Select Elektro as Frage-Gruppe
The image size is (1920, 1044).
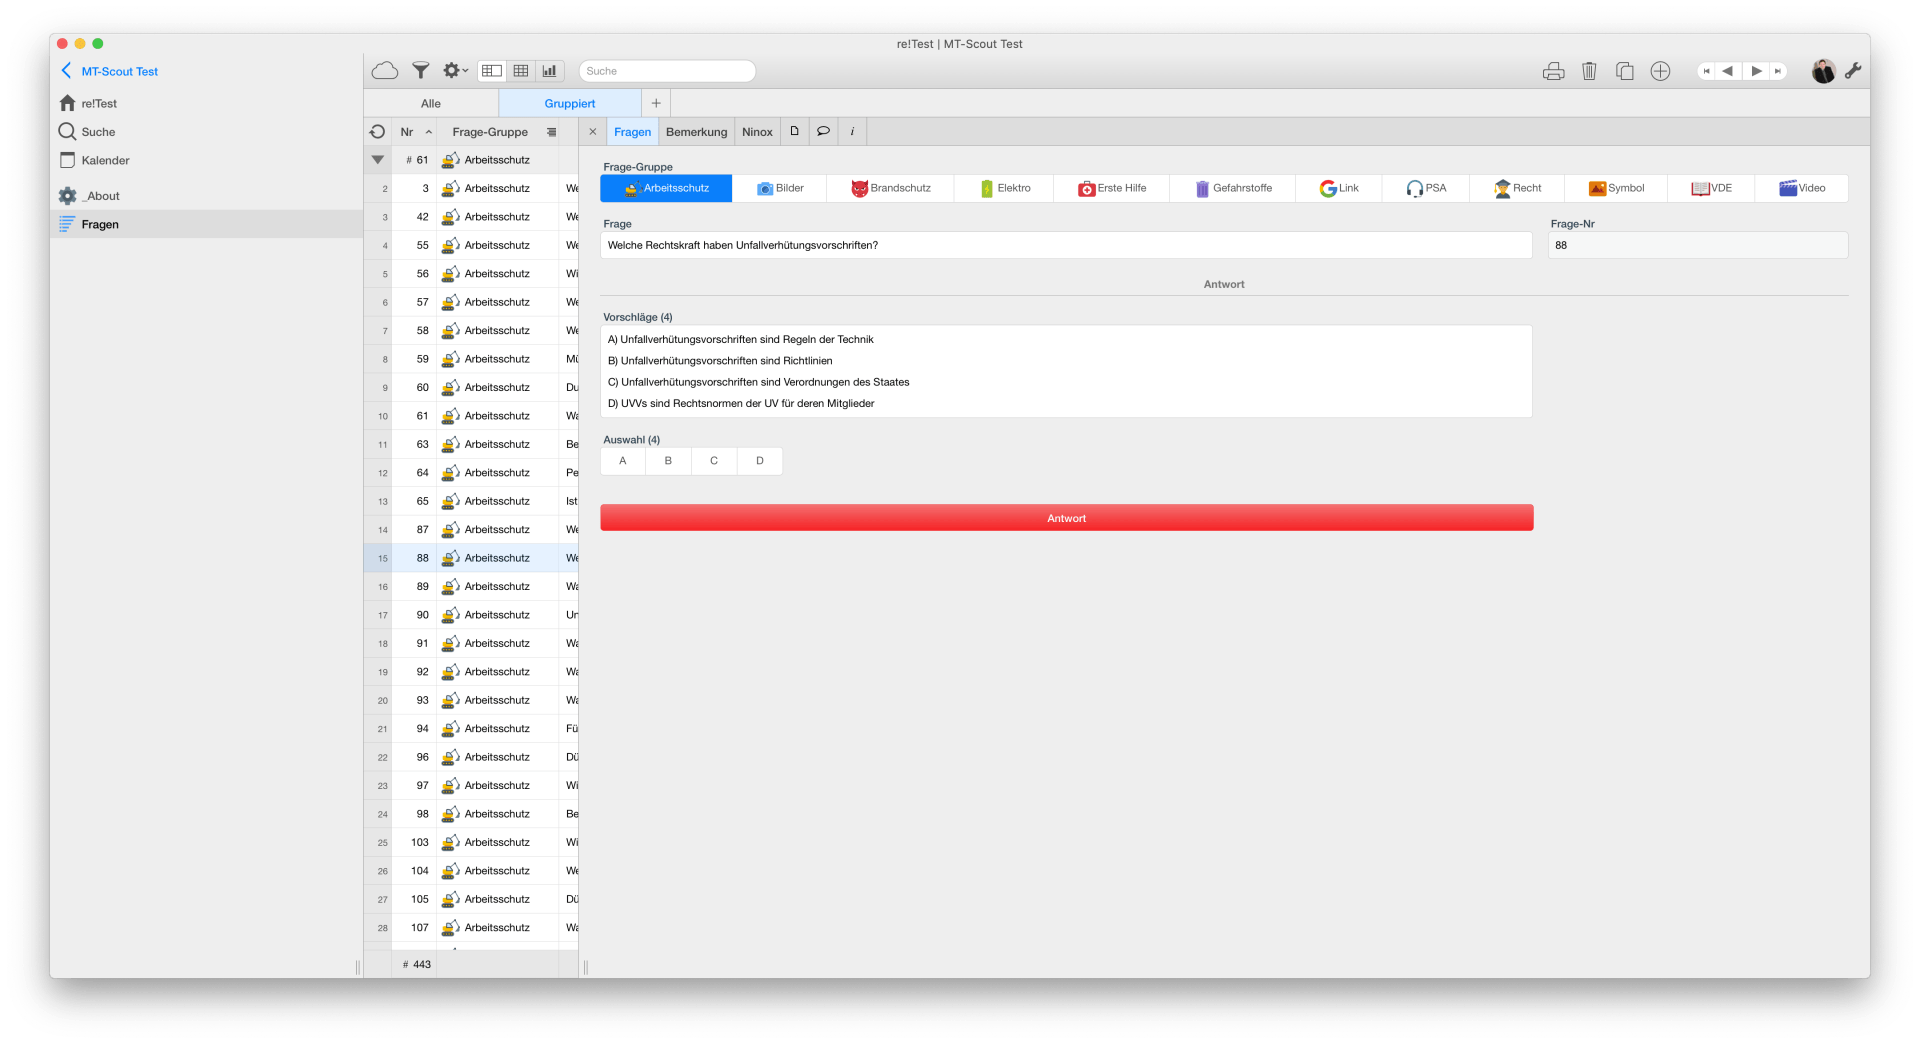[1004, 188]
